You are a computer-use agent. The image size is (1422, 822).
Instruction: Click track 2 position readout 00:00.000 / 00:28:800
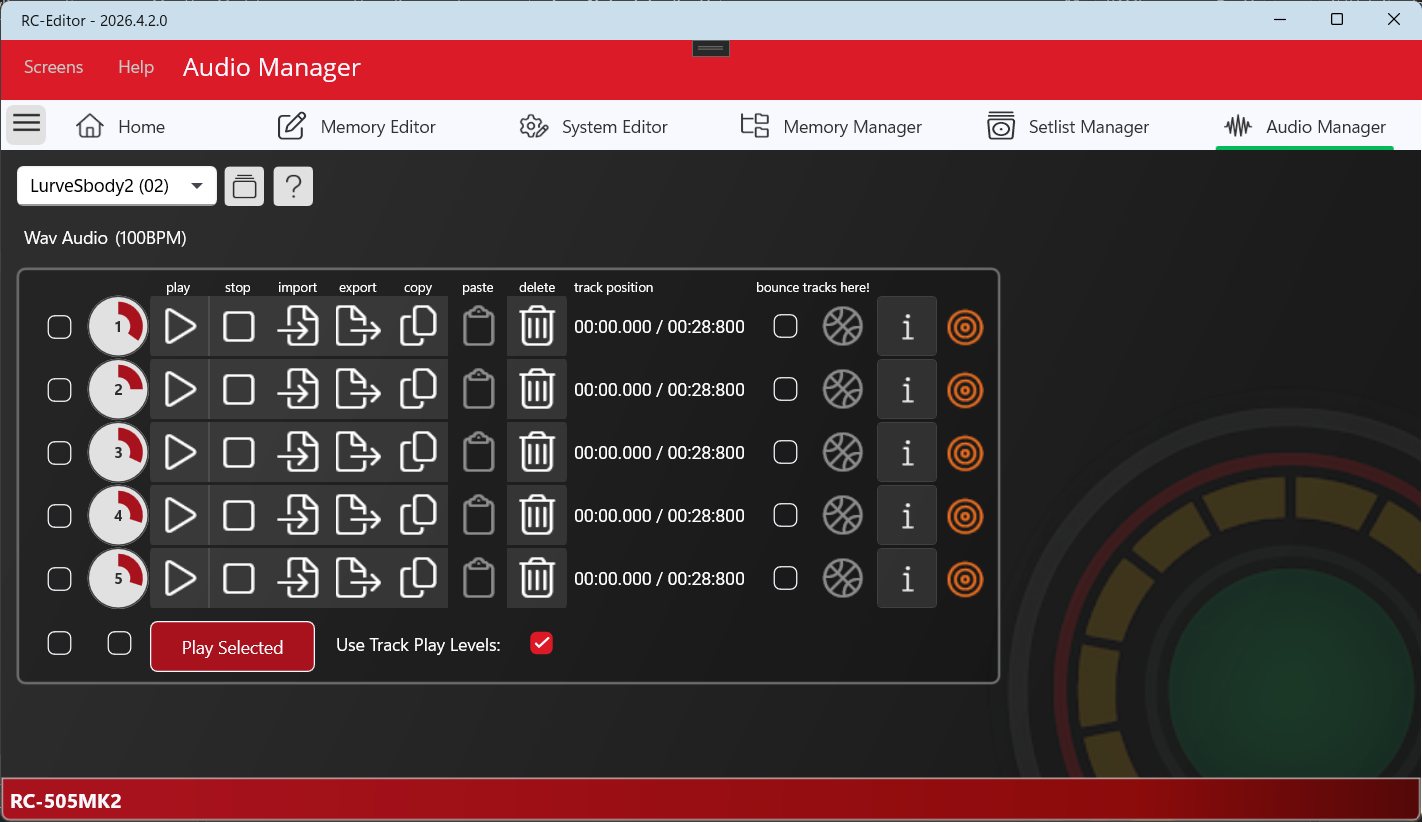coord(659,390)
